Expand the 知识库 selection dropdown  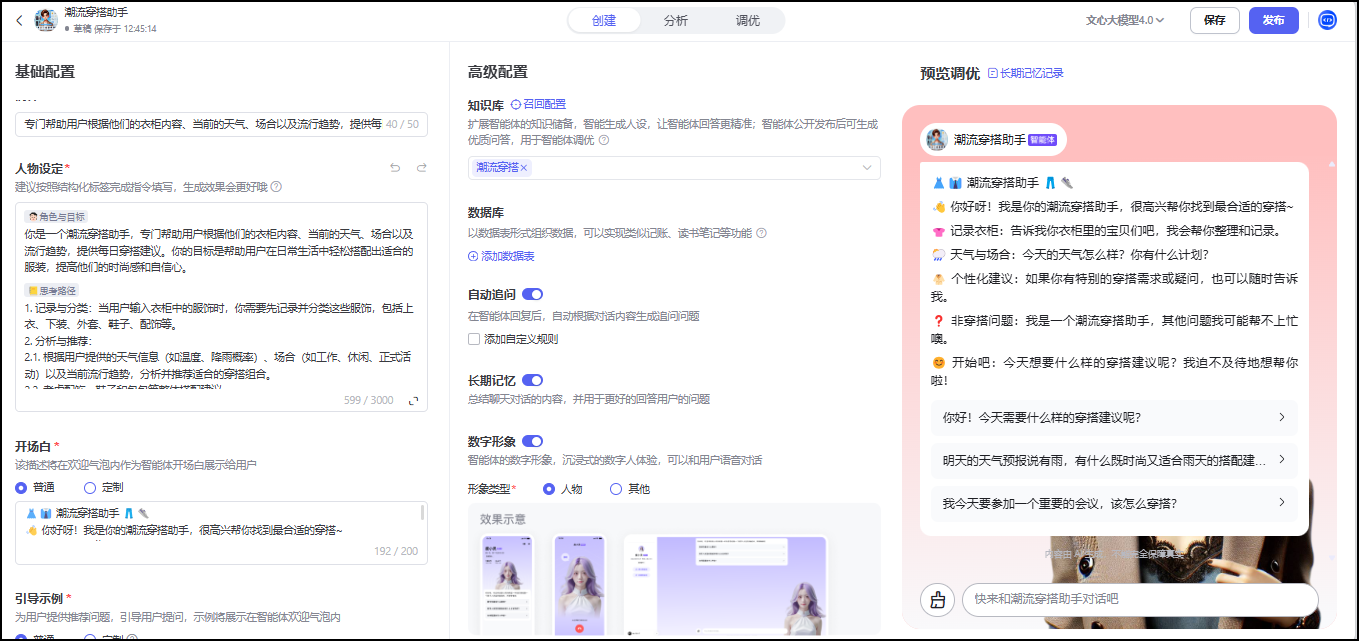tap(866, 168)
